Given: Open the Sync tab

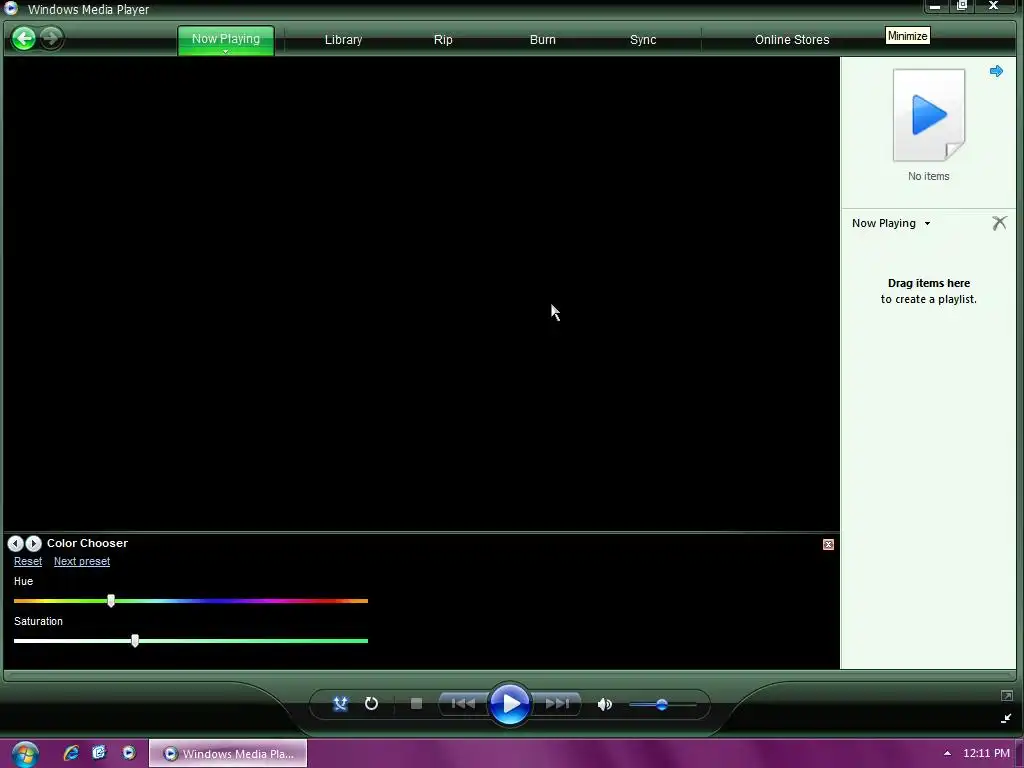Looking at the screenshot, I should pos(643,40).
